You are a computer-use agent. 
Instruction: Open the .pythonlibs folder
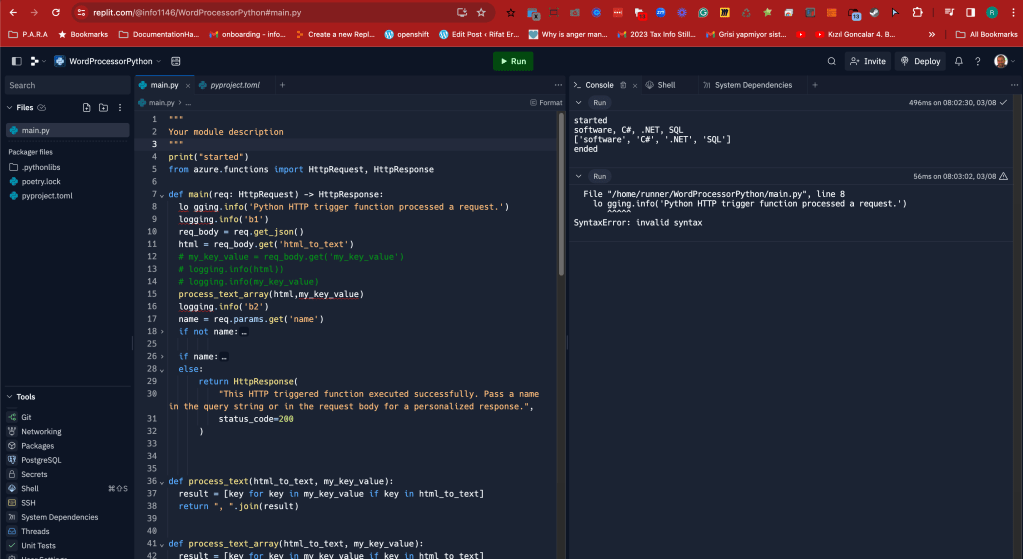click(x=67, y=168)
